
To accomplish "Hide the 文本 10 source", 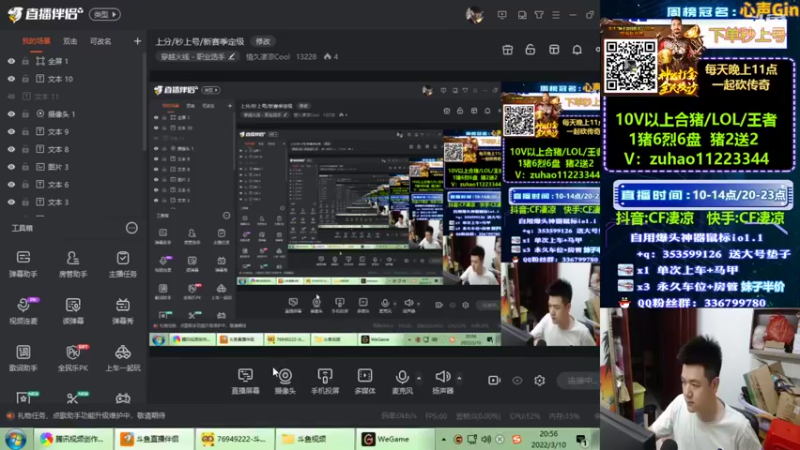I will coord(11,79).
